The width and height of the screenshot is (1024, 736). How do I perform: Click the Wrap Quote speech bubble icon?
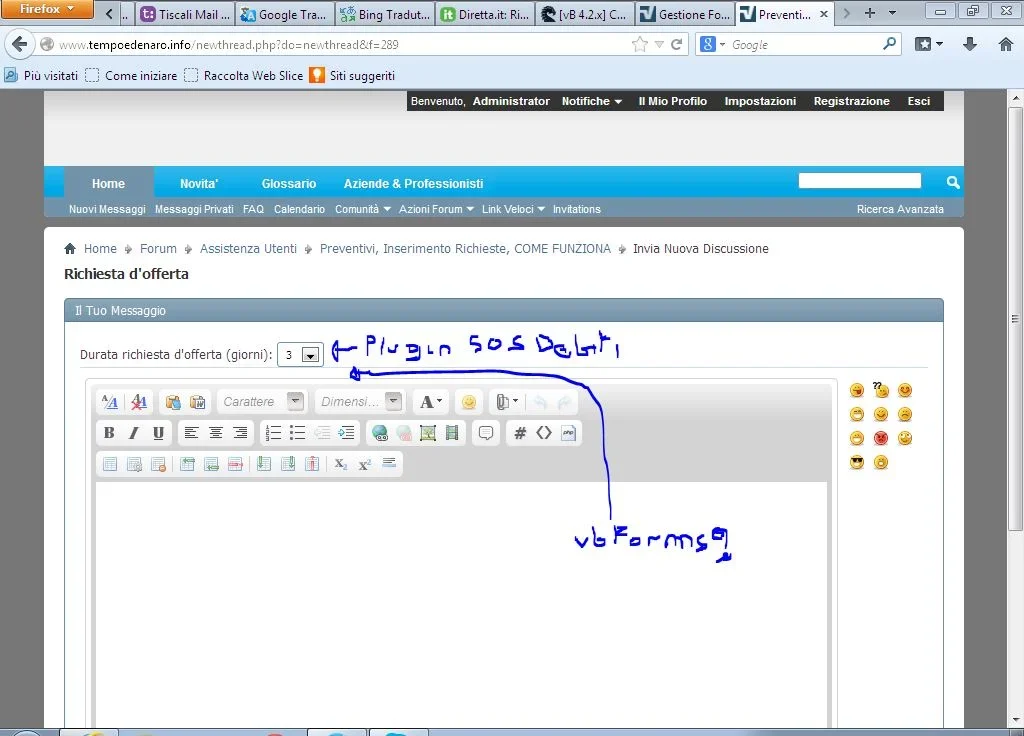tap(486, 432)
